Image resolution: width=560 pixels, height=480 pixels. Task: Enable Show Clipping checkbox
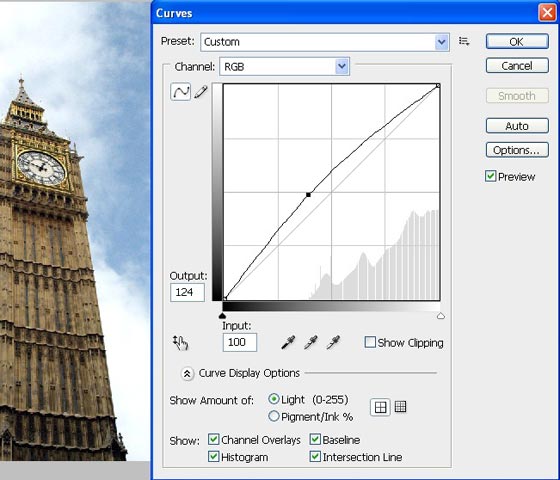click(x=370, y=342)
